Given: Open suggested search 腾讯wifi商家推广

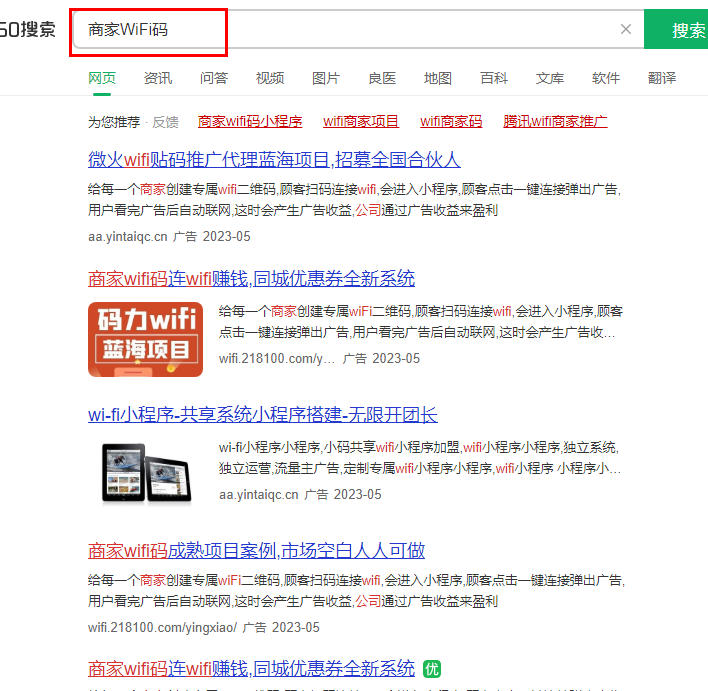Looking at the screenshot, I should click(x=555, y=121).
